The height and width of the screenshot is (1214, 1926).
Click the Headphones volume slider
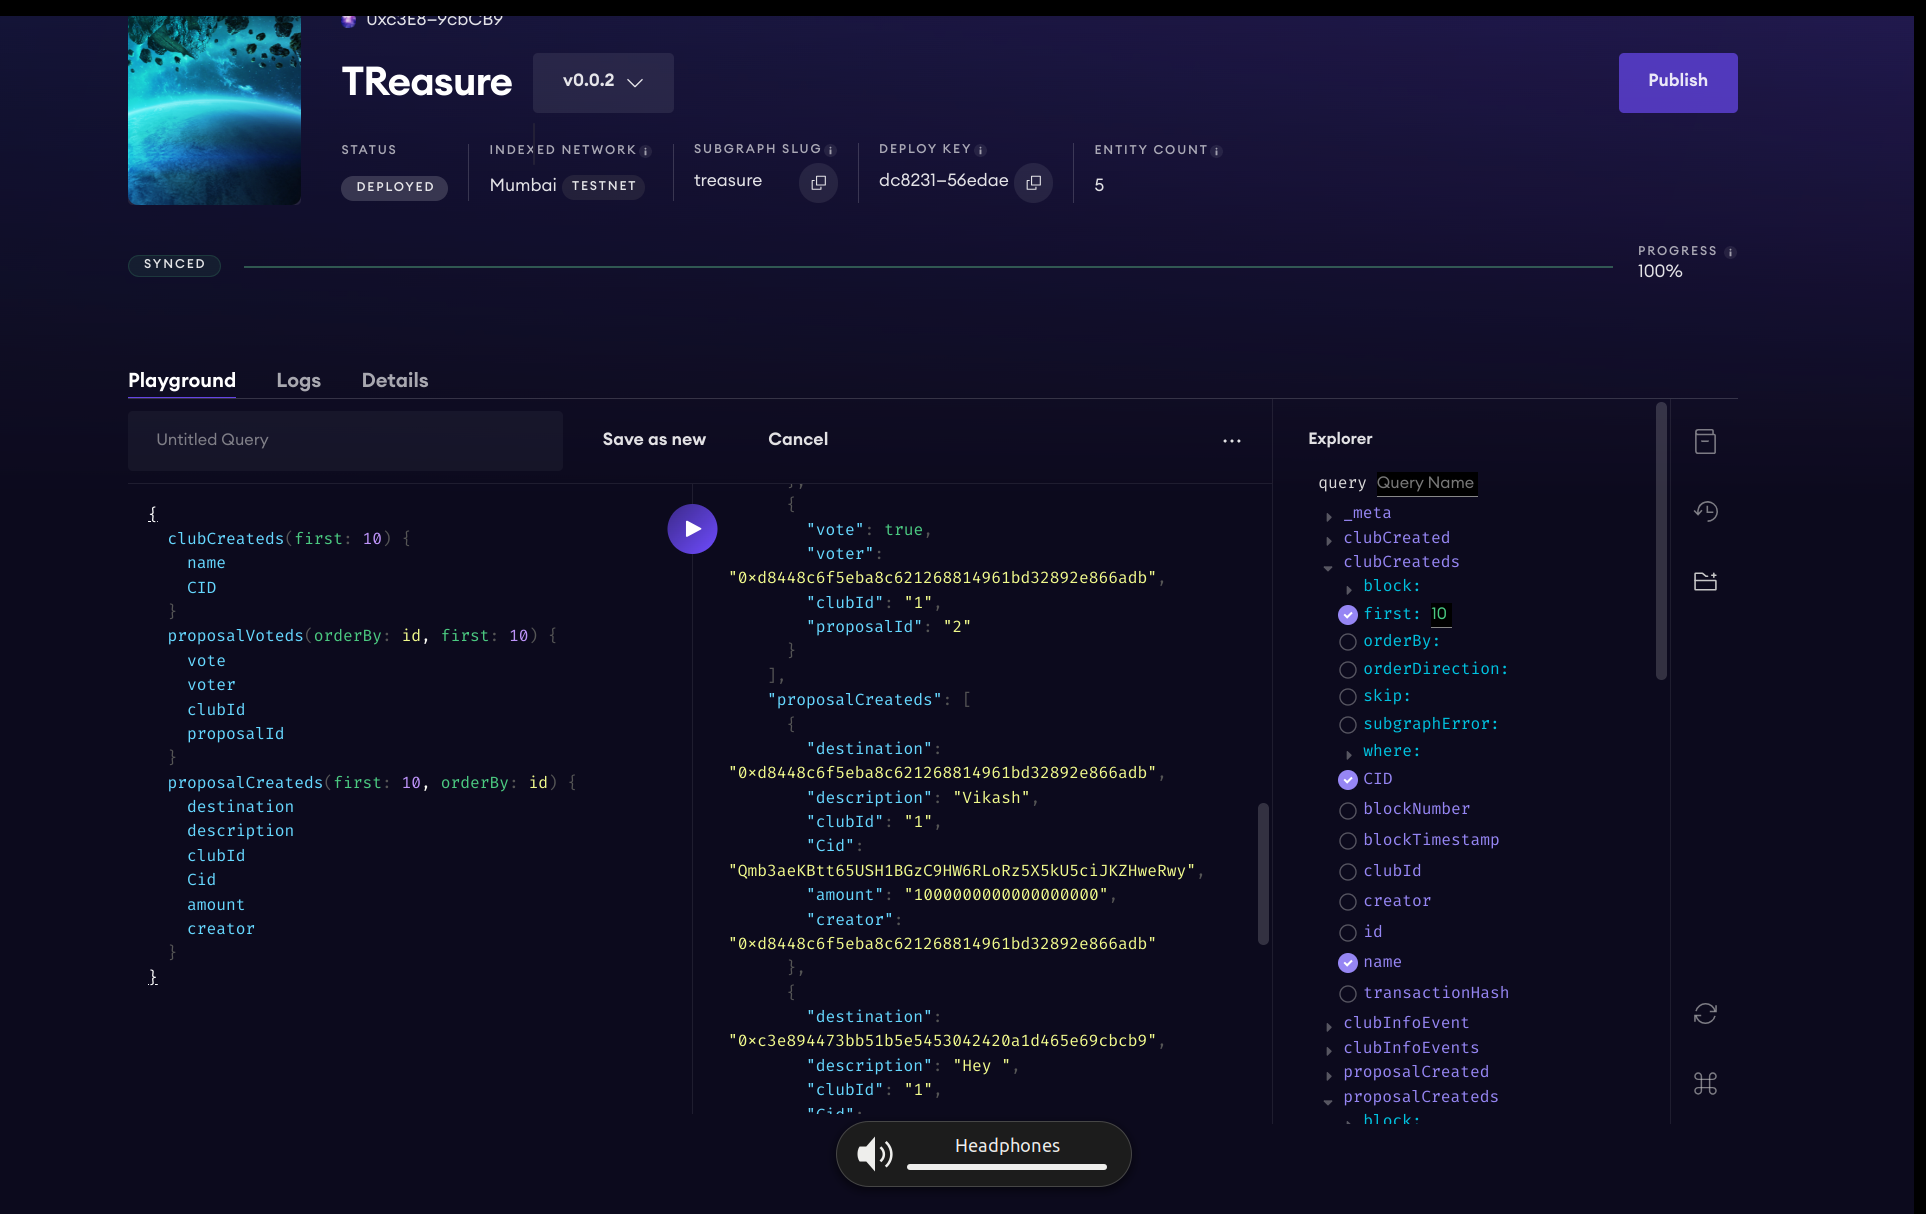[x=1007, y=1167]
